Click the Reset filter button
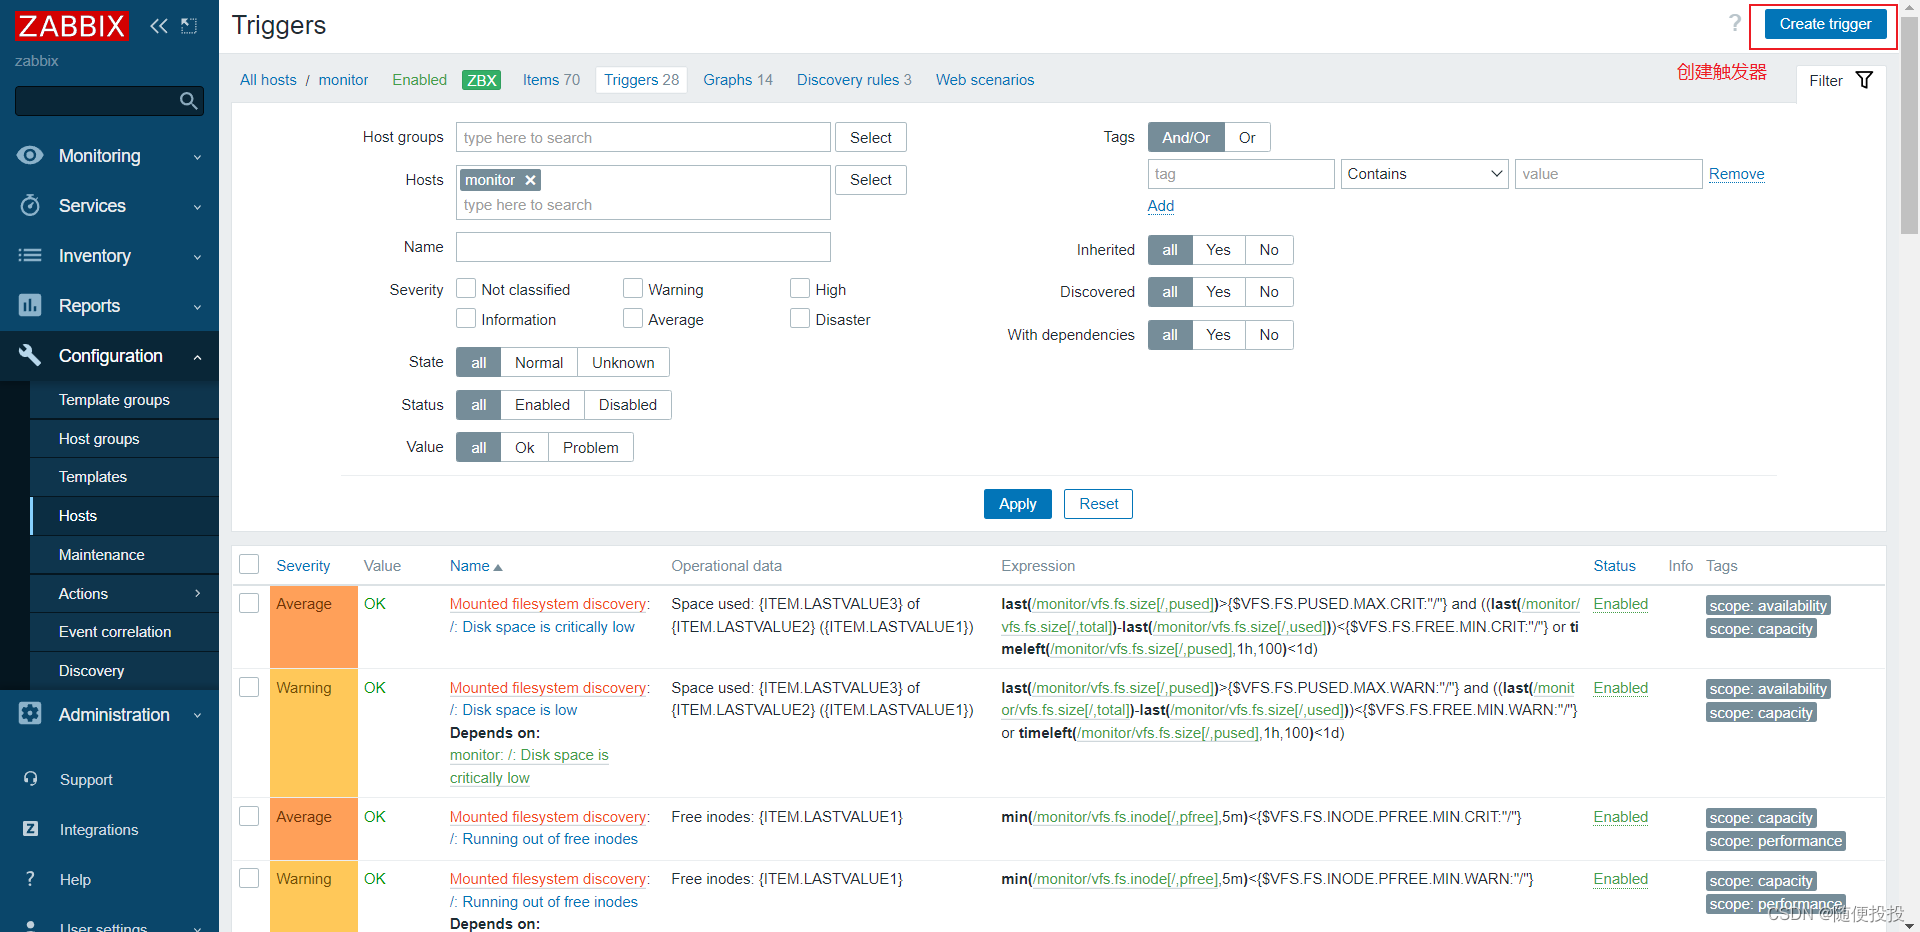The height and width of the screenshot is (932, 1920). 1098,504
